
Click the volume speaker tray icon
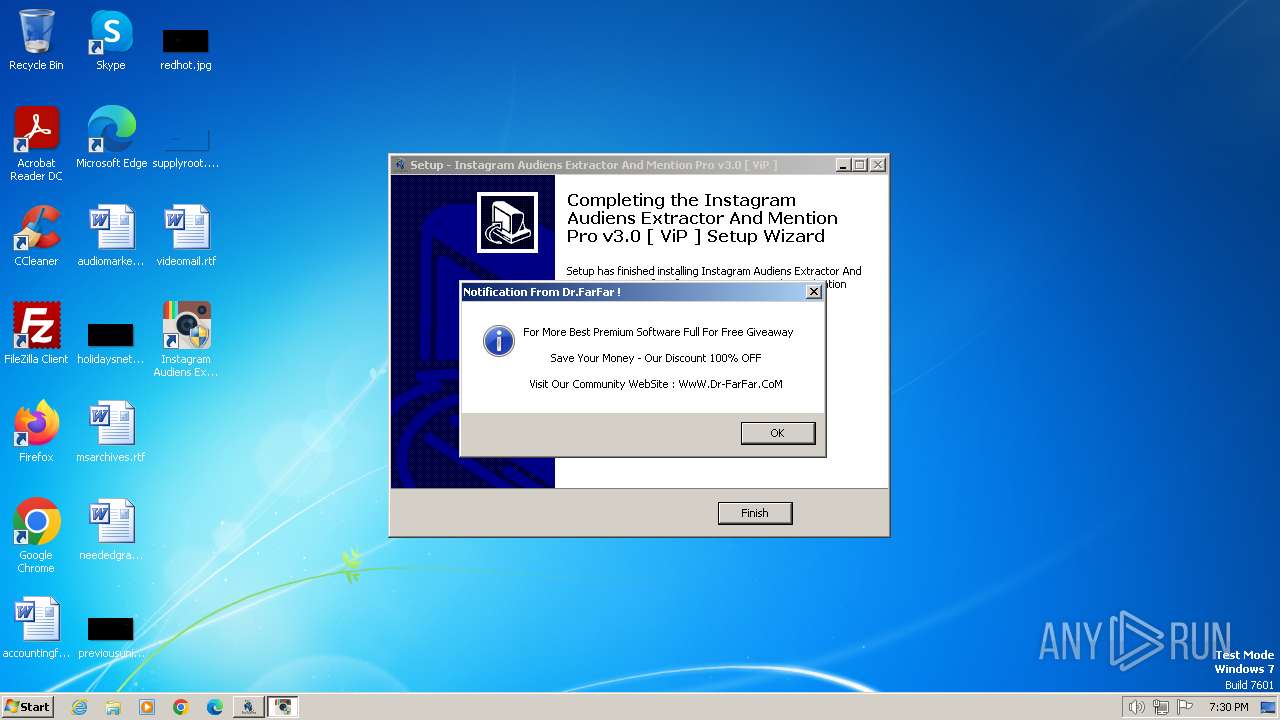[x=1136, y=707]
